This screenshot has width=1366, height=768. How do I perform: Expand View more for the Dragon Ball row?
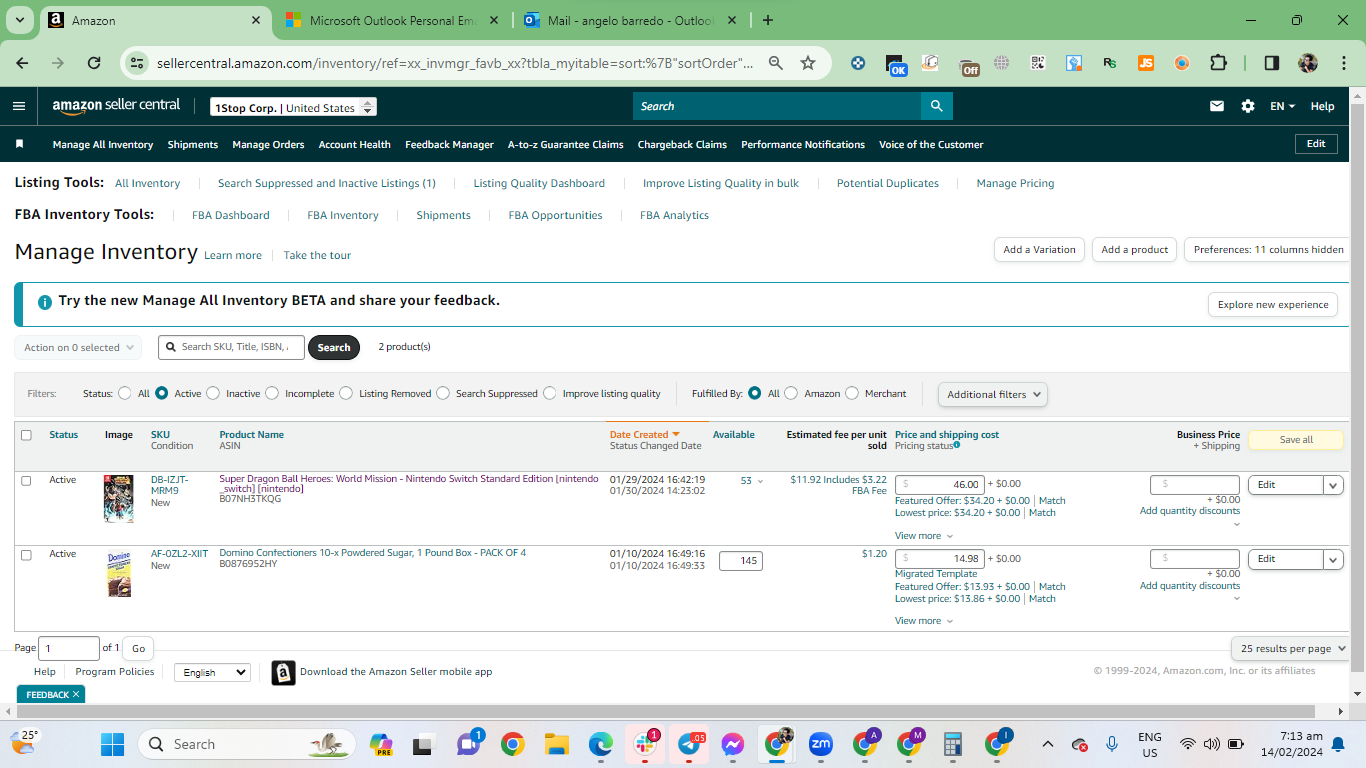(x=924, y=535)
